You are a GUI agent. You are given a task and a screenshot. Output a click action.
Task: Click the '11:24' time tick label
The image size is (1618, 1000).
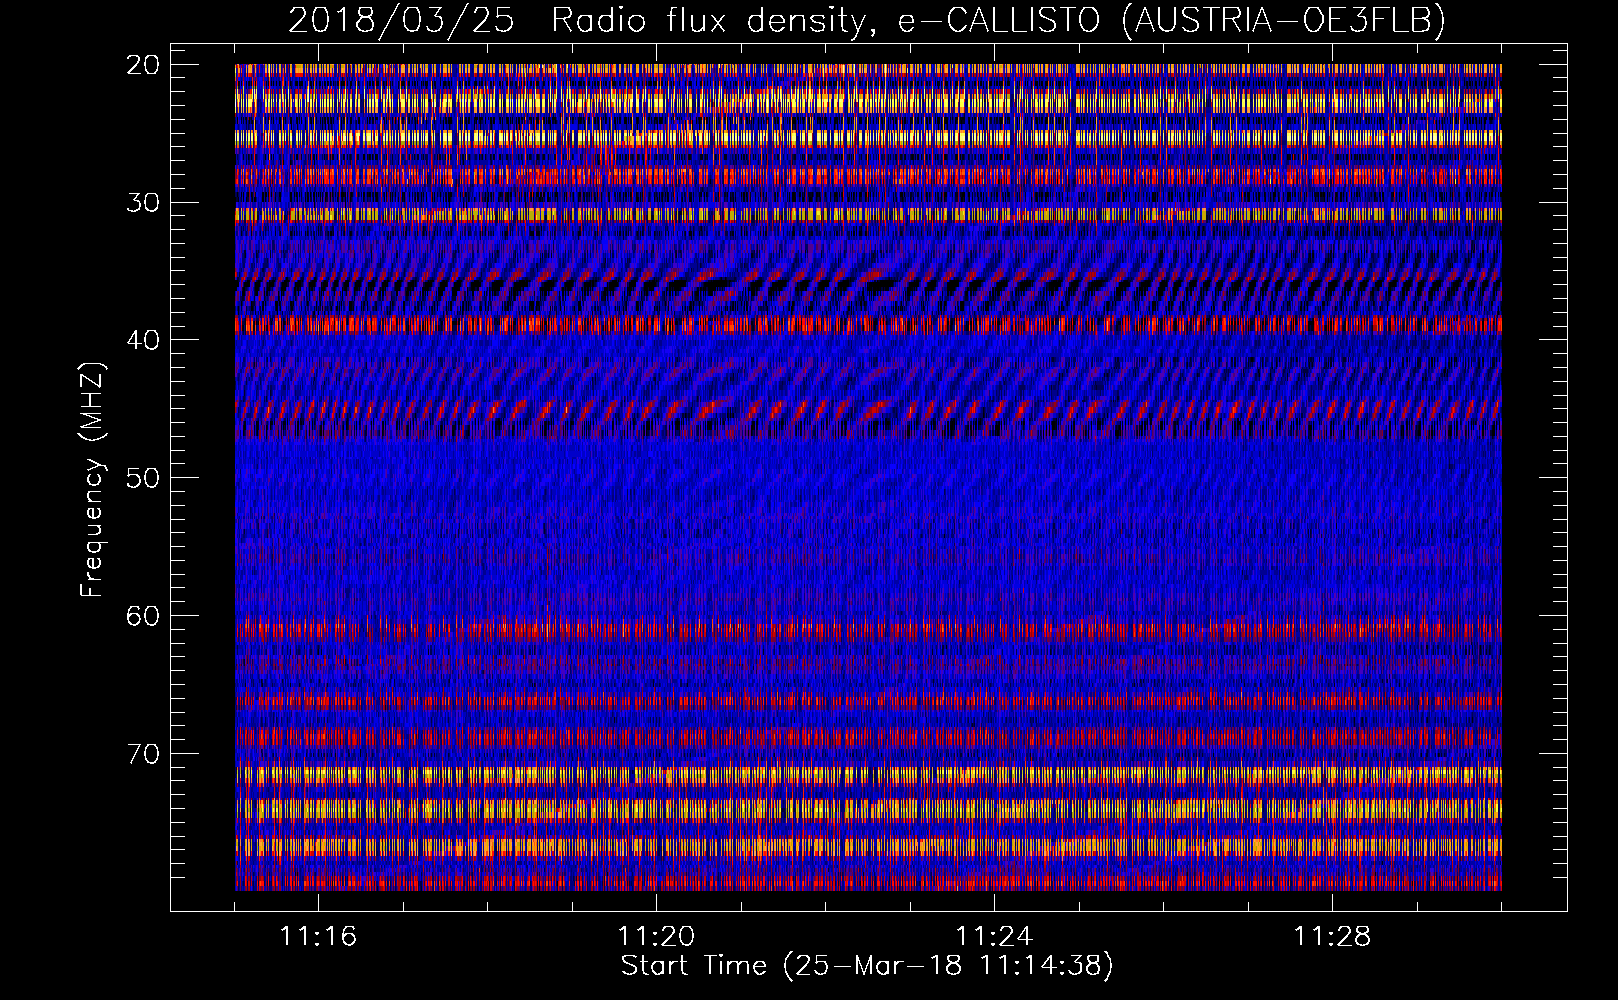994,937
